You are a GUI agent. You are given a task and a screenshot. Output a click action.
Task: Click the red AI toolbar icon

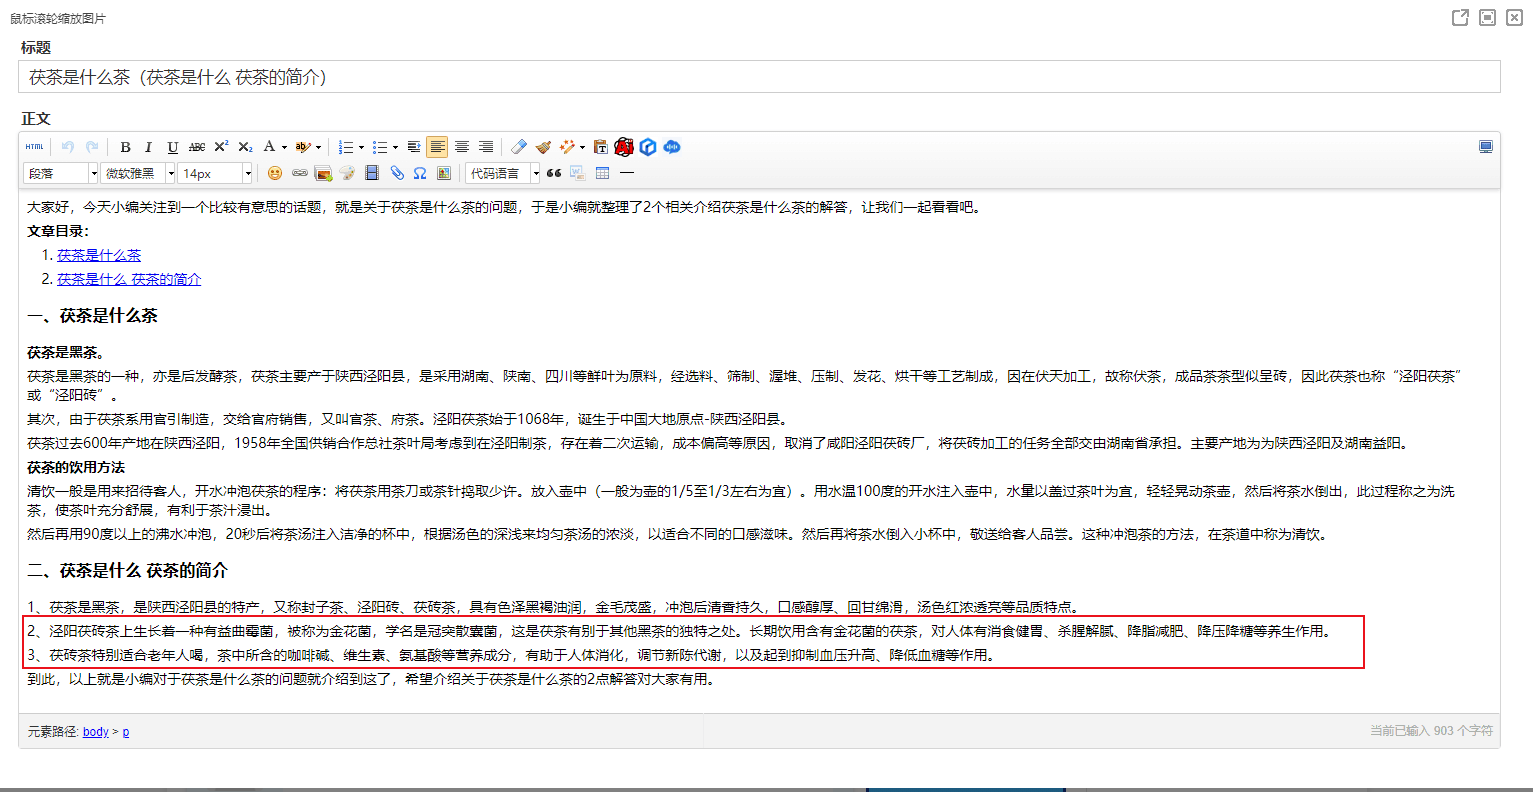[624, 147]
